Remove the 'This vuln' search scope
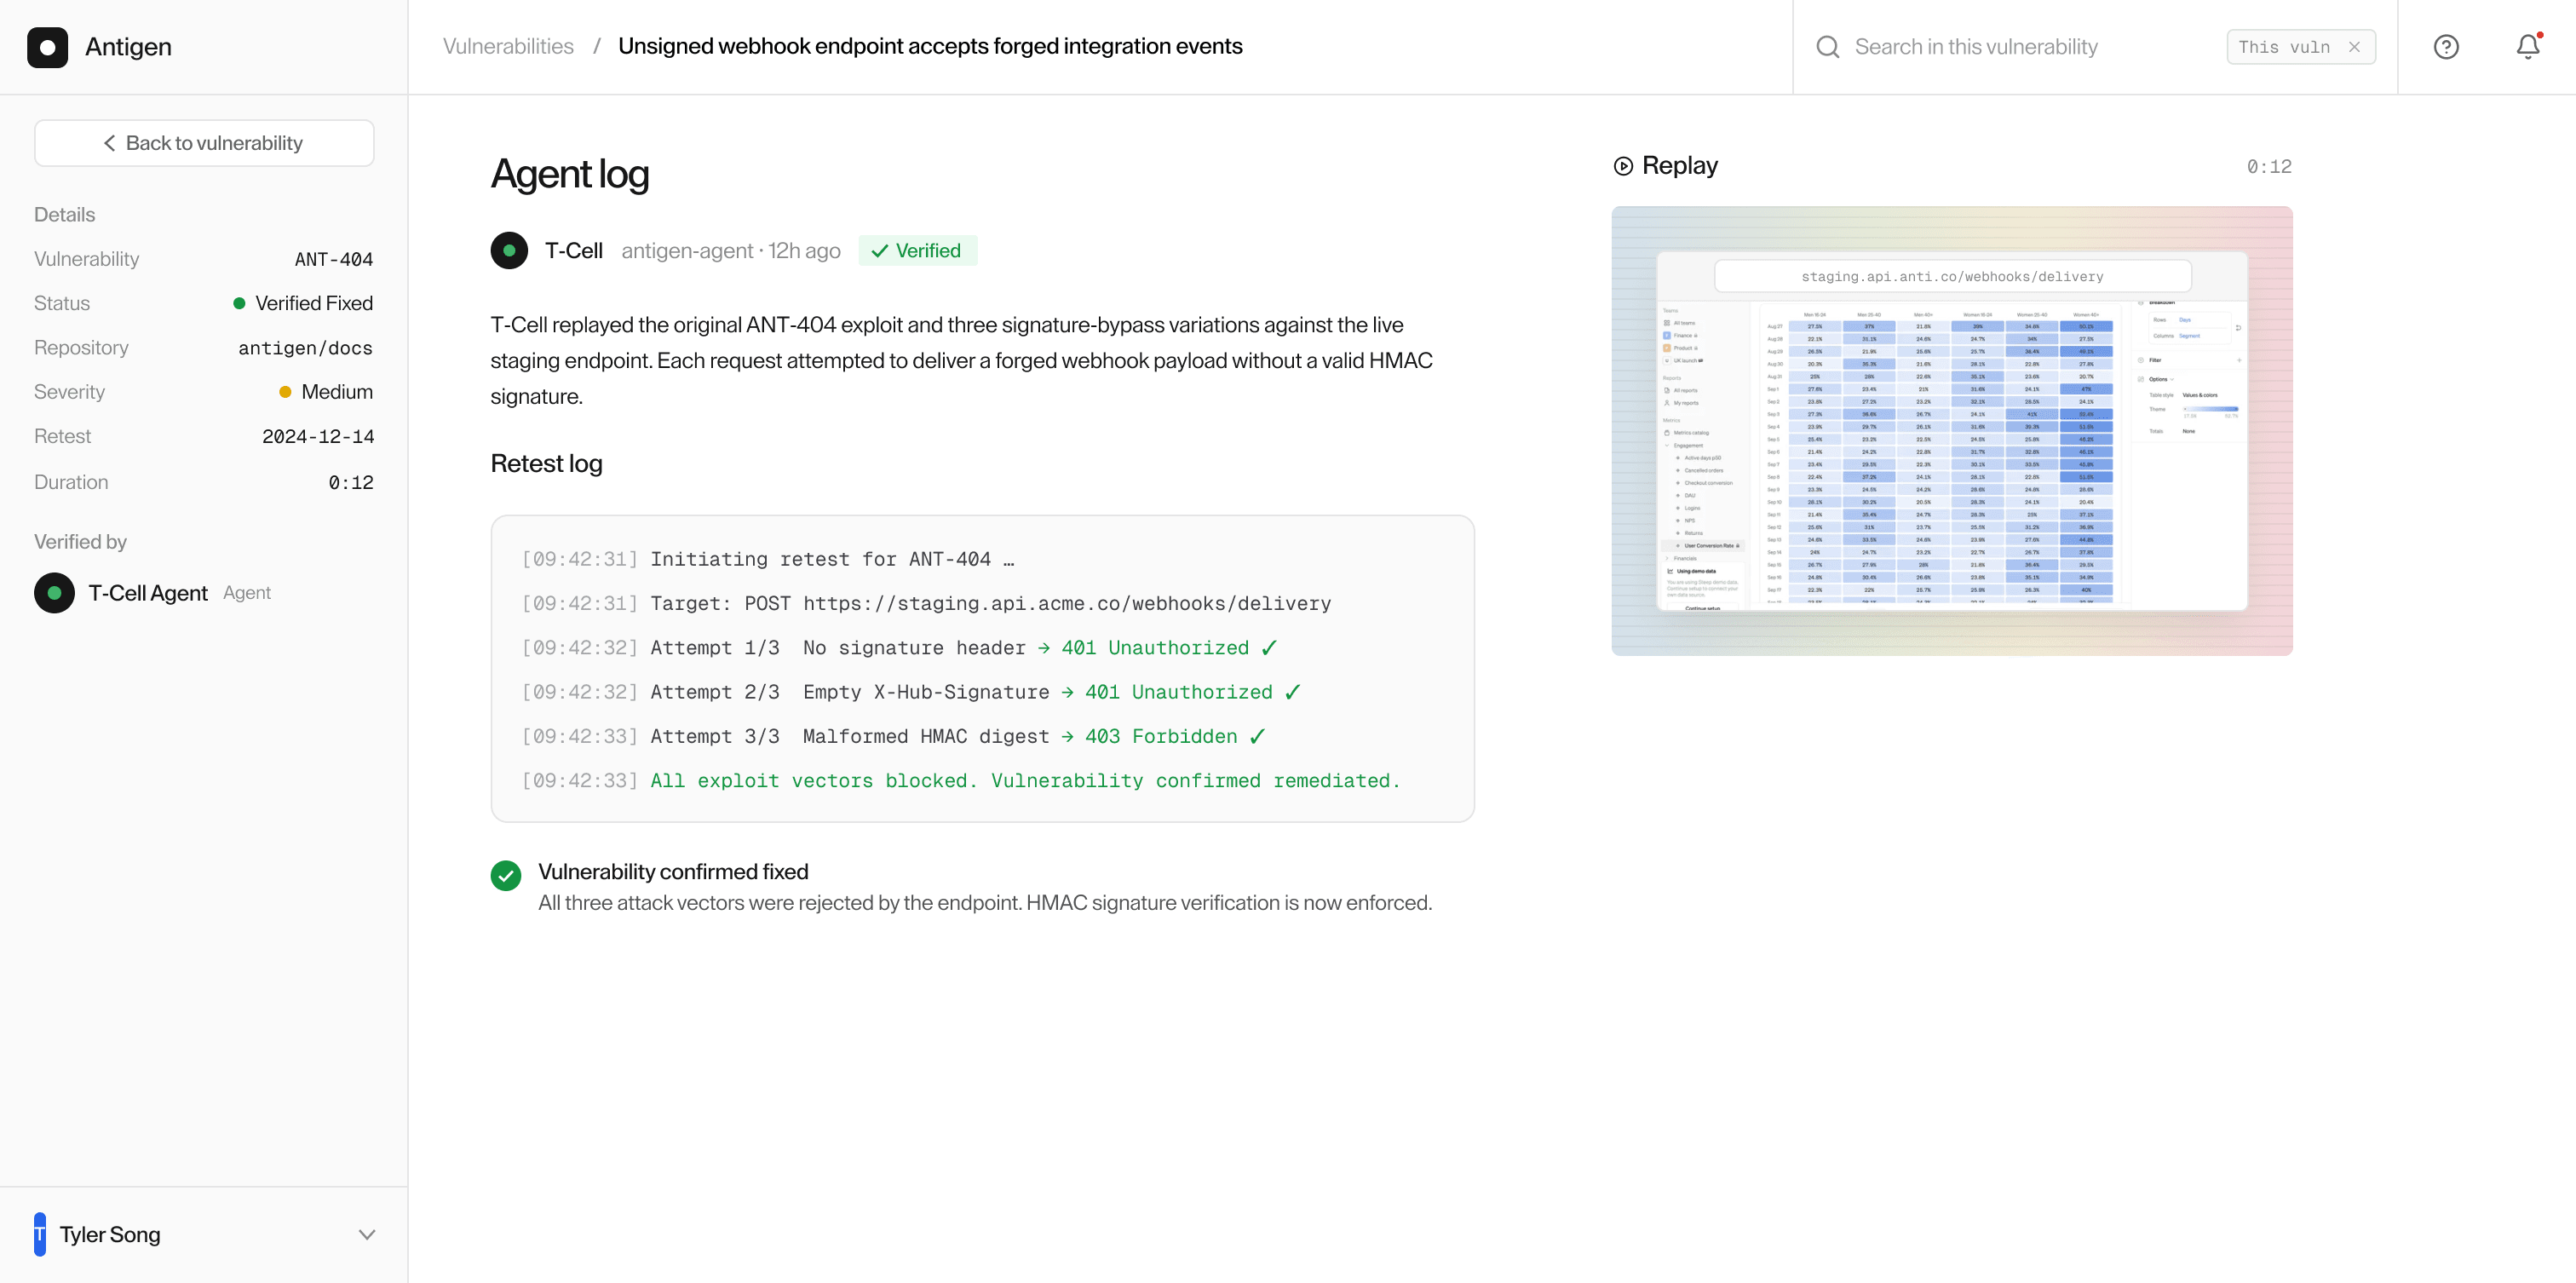This screenshot has width=2576, height=1283. coord(2355,47)
